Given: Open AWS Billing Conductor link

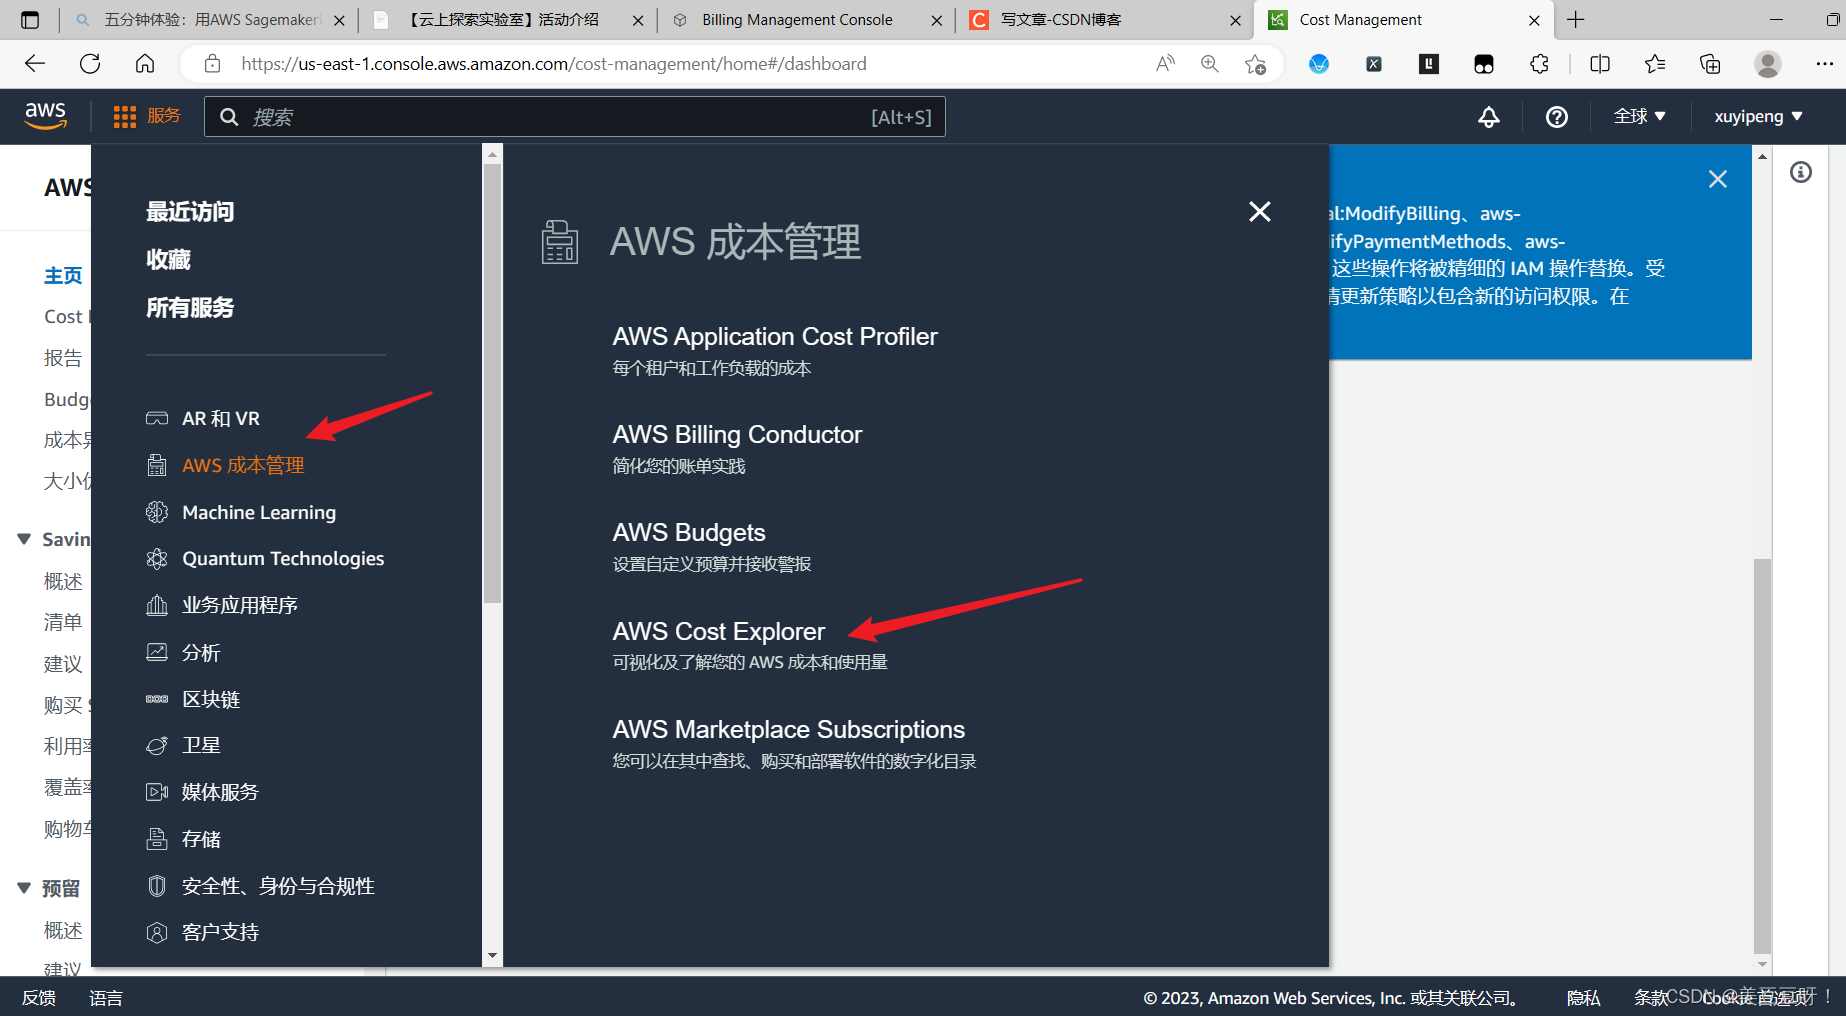Looking at the screenshot, I should tap(737, 434).
